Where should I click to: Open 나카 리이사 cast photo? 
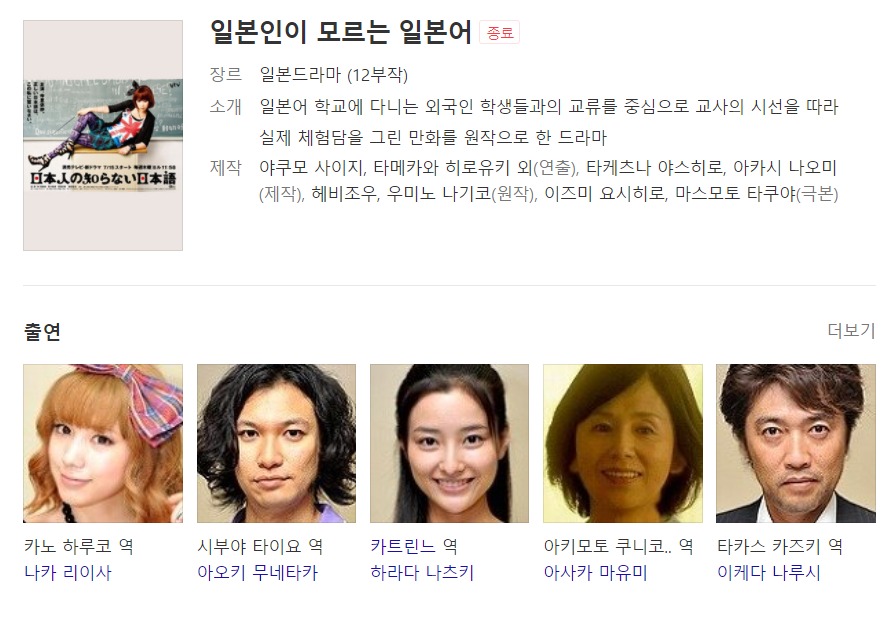(x=103, y=443)
